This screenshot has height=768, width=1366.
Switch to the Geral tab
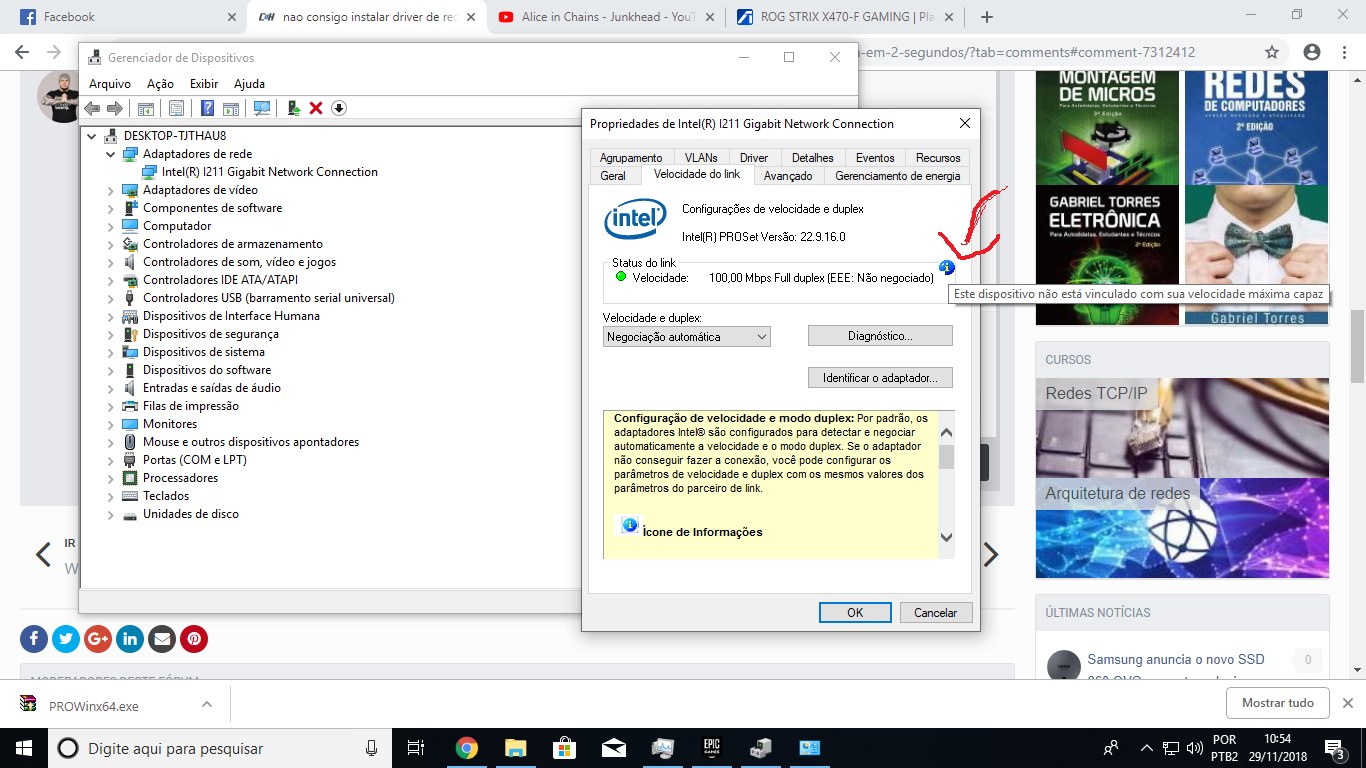click(613, 176)
